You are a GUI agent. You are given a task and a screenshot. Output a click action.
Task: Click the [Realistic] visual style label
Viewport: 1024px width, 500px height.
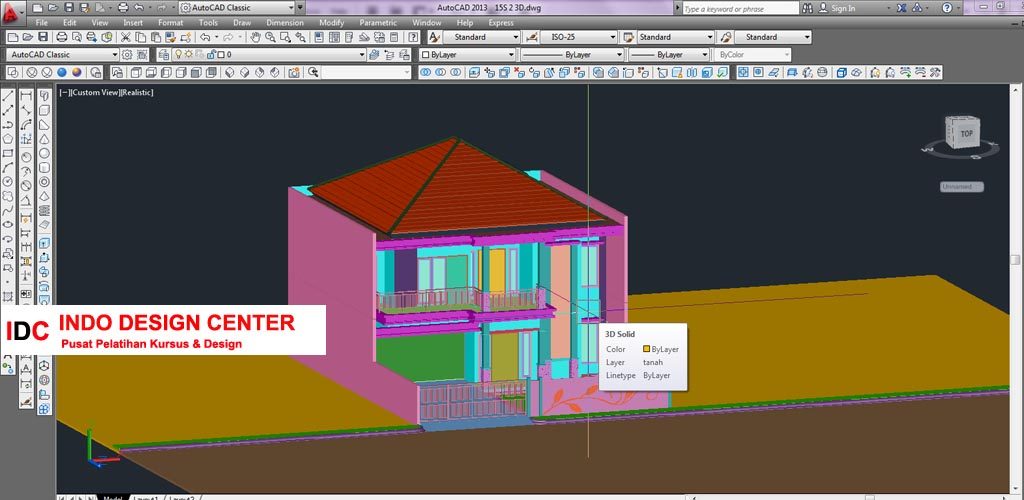click(x=137, y=93)
